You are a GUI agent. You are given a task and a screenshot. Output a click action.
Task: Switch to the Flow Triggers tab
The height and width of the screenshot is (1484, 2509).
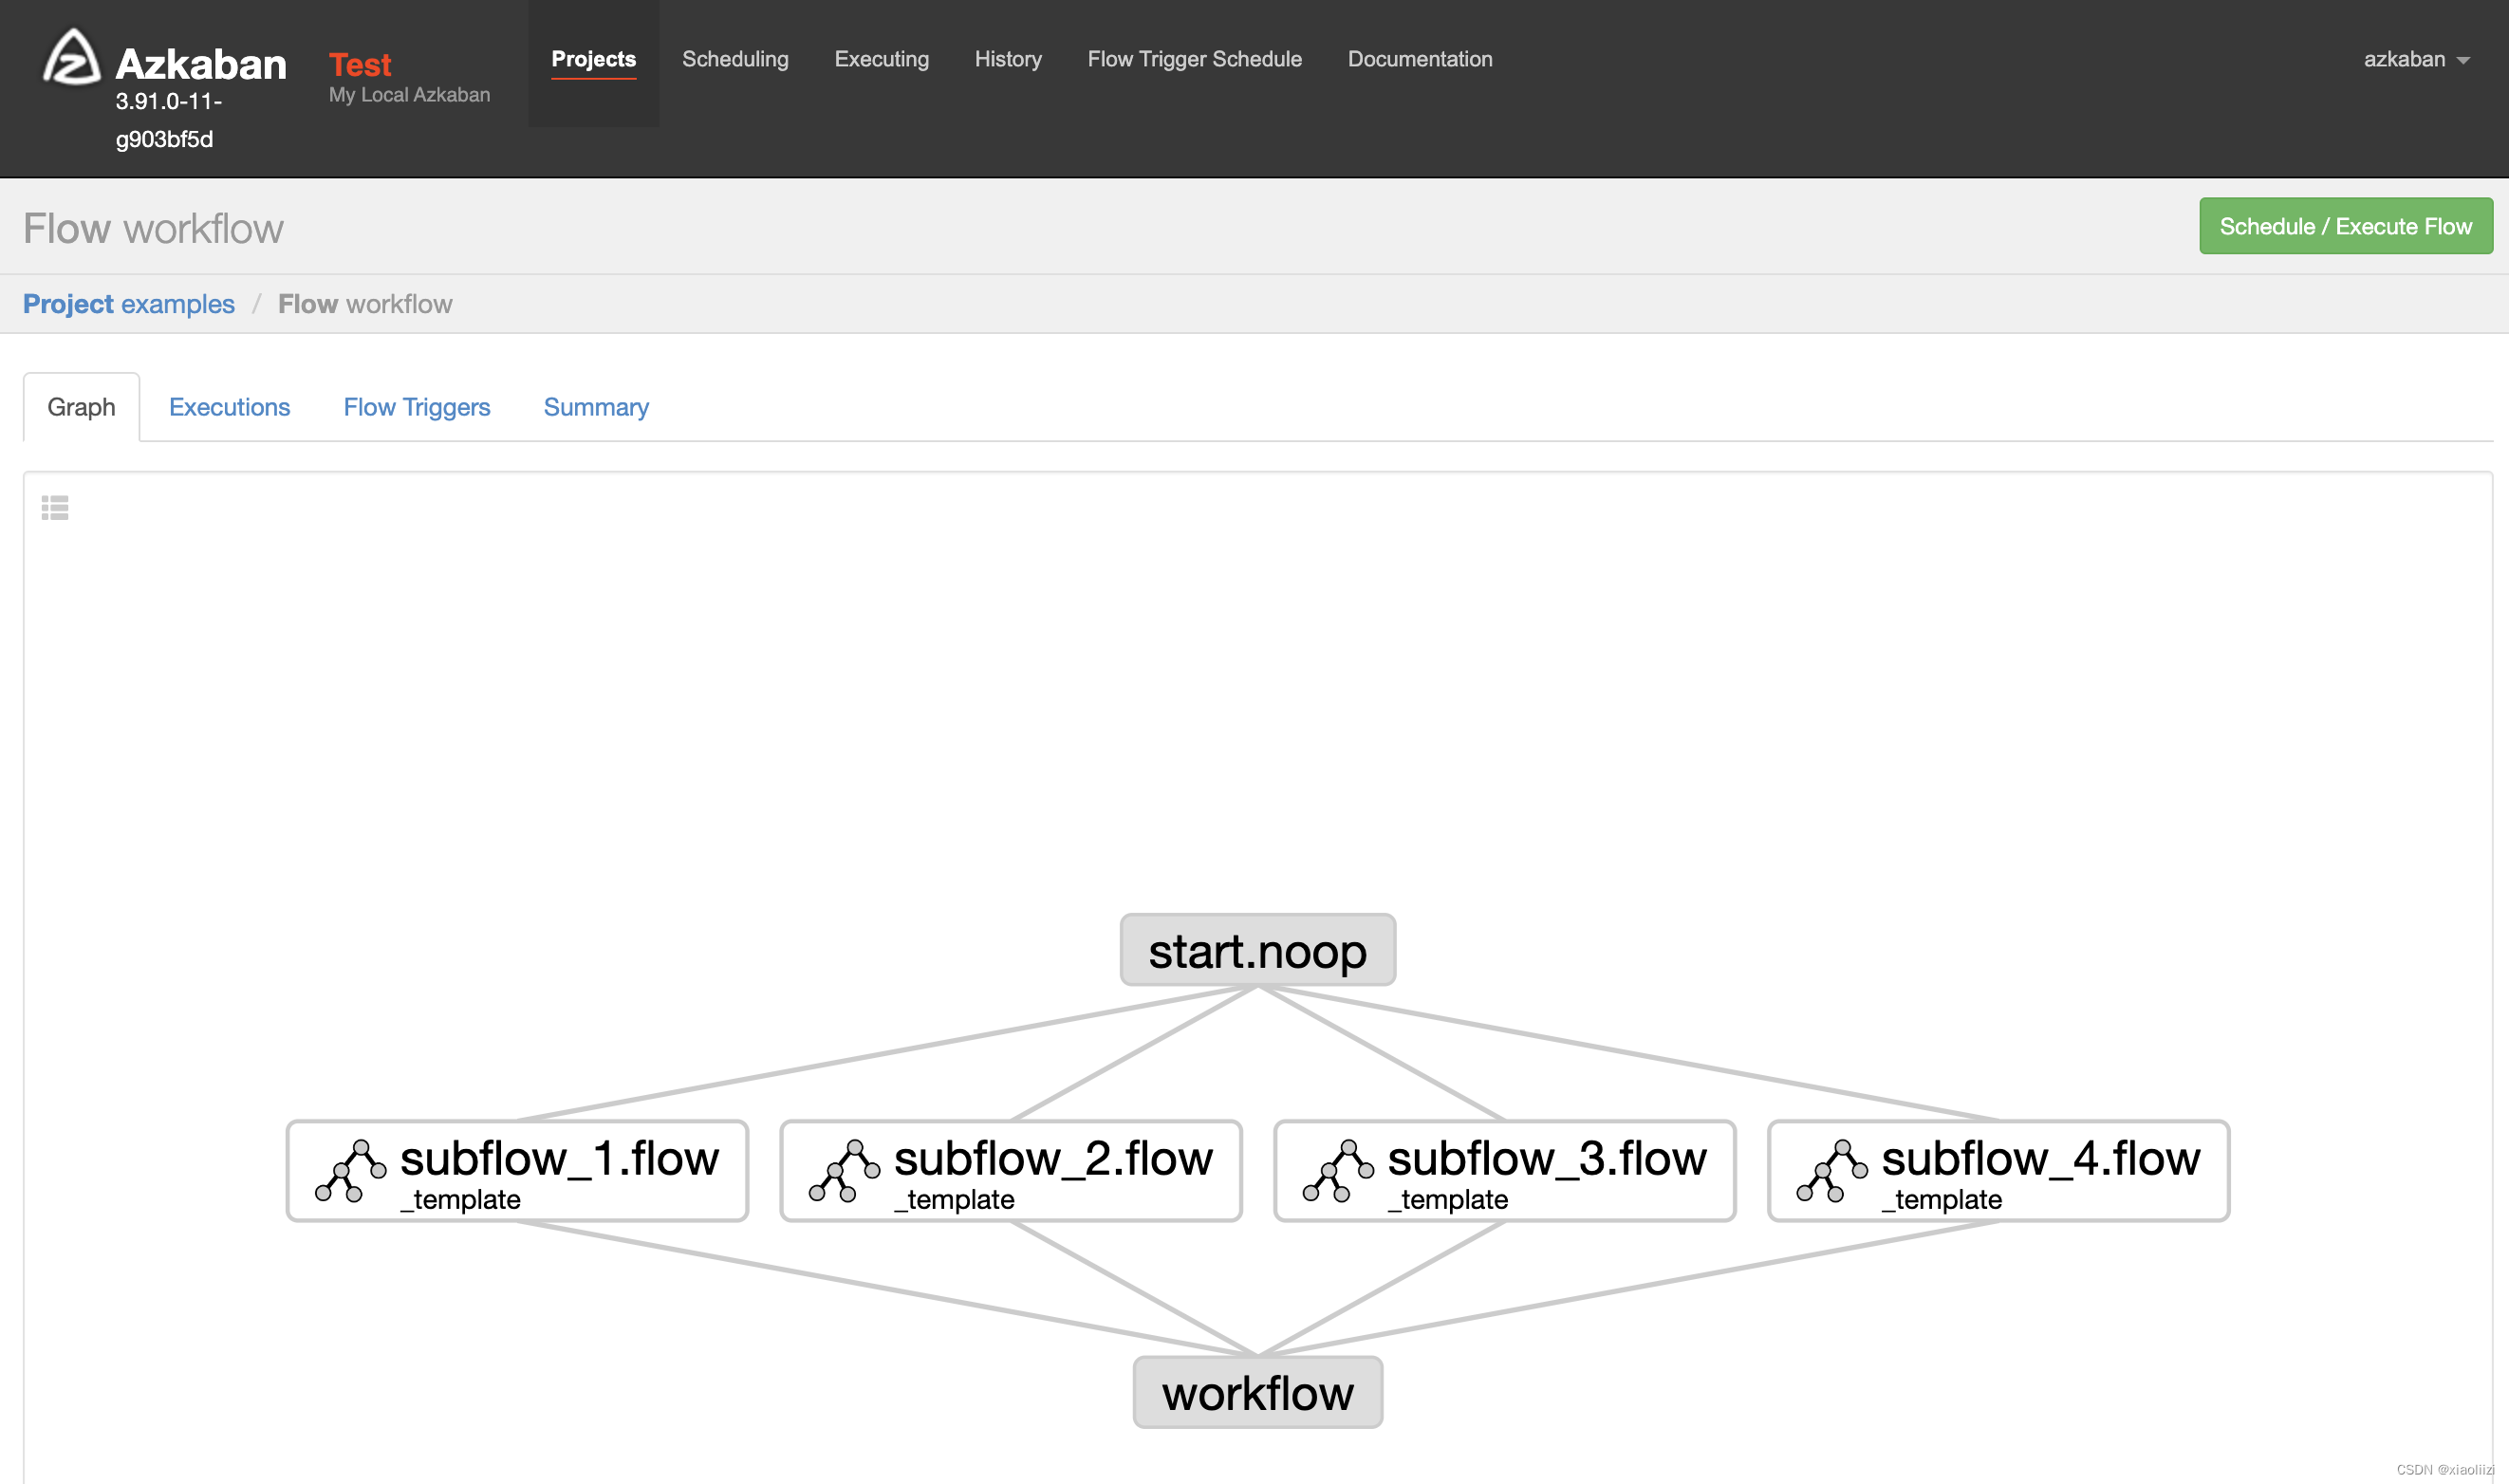(416, 406)
